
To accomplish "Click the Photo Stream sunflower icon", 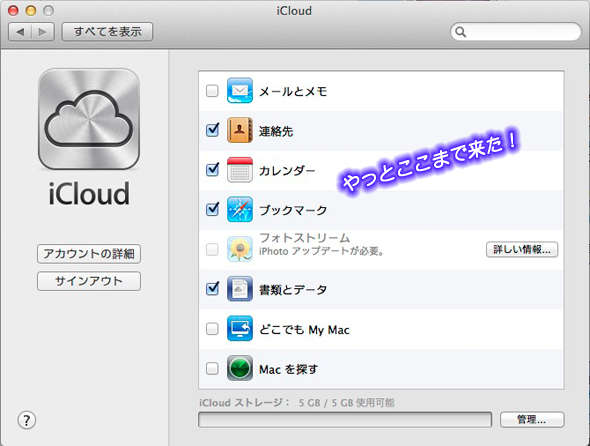I will 240,249.
